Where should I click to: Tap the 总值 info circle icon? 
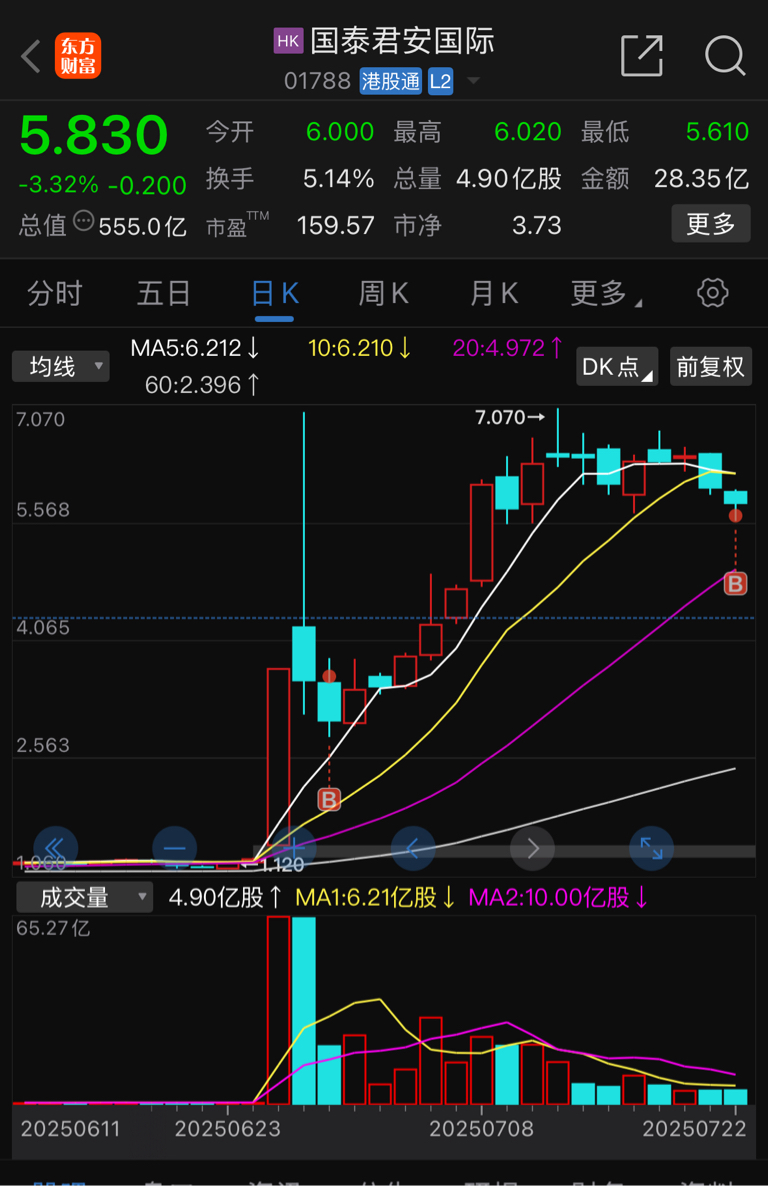point(84,222)
